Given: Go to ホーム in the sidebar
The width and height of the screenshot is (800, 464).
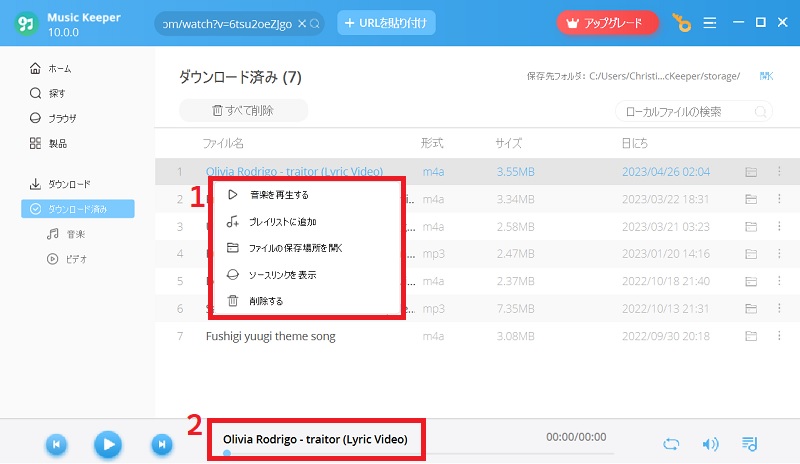Looking at the screenshot, I should pyautogui.click(x=51, y=68).
